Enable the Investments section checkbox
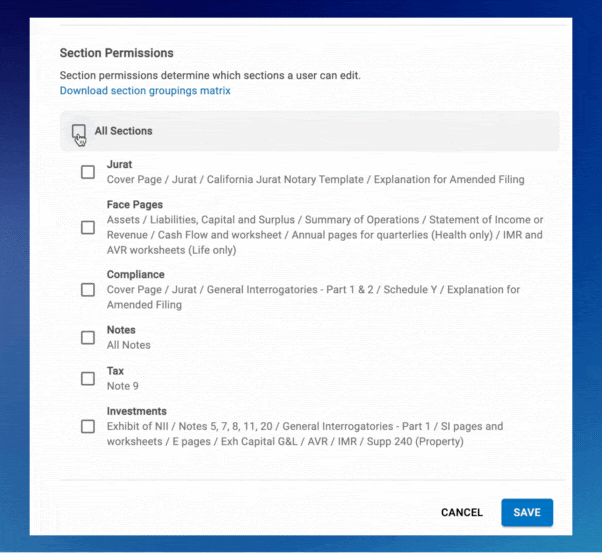602x553 pixels. coord(88,426)
